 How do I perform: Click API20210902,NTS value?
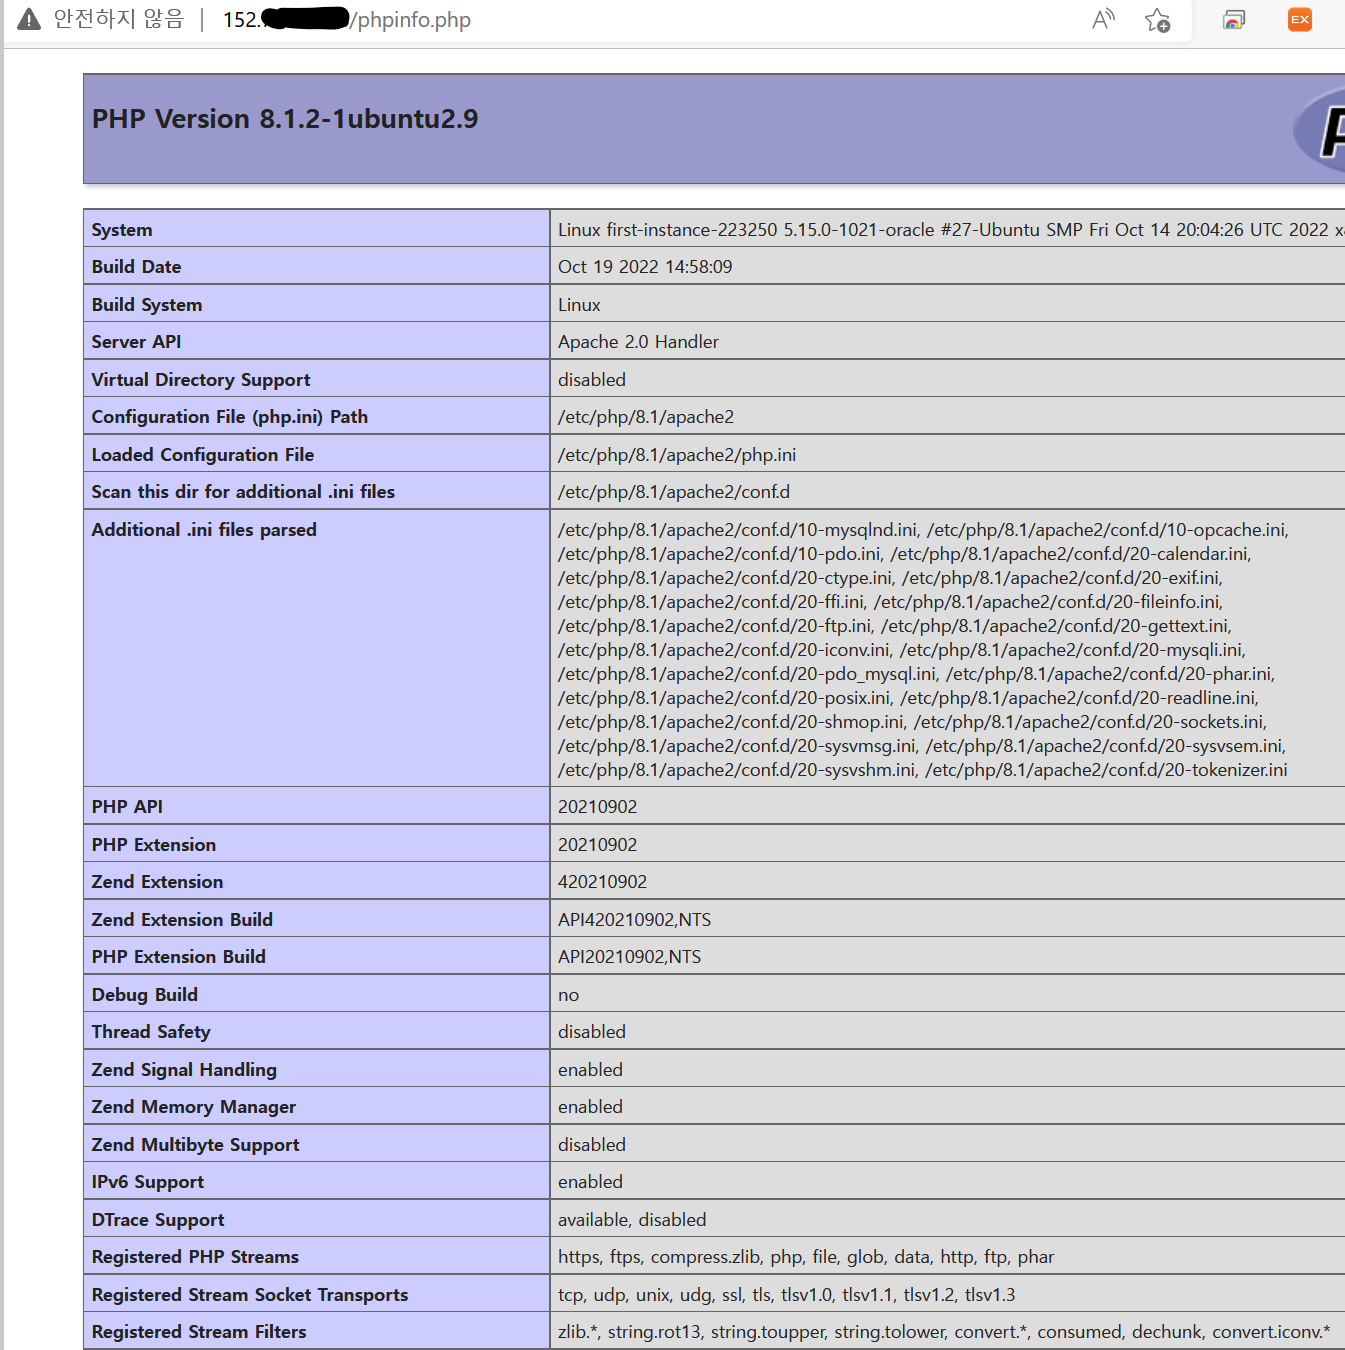(629, 957)
